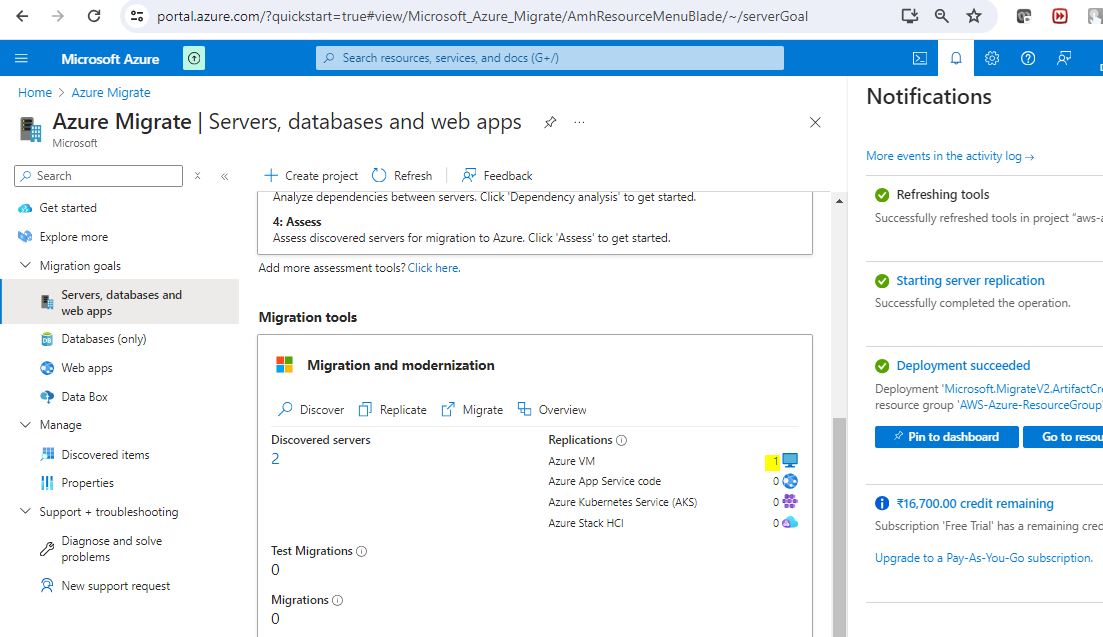Pin the Azure Migrate blade
The width and height of the screenshot is (1103, 637).
[x=550, y=122]
